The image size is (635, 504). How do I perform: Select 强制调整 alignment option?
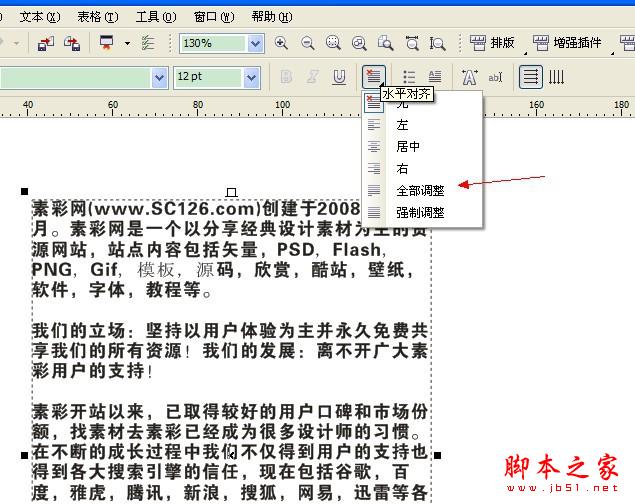pyautogui.click(x=420, y=212)
